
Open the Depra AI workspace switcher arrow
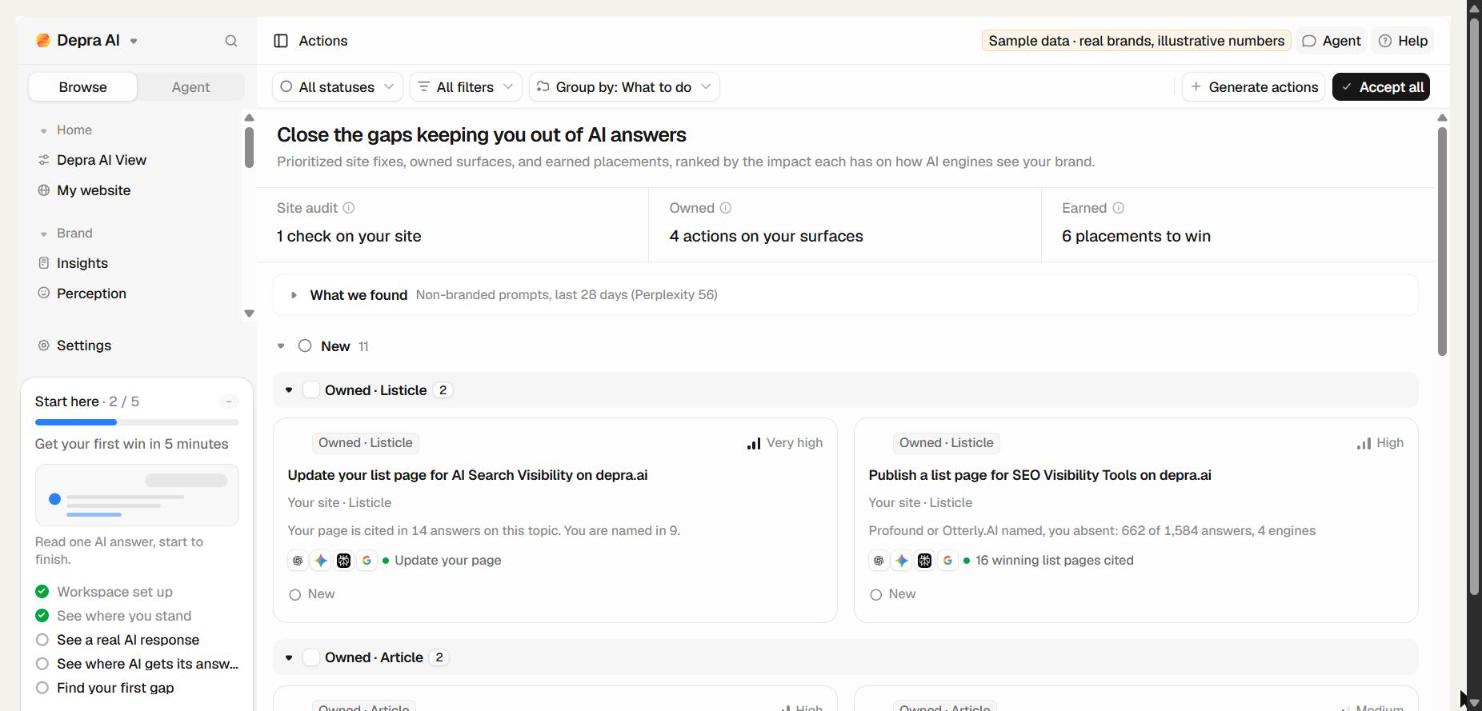click(134, 42)
